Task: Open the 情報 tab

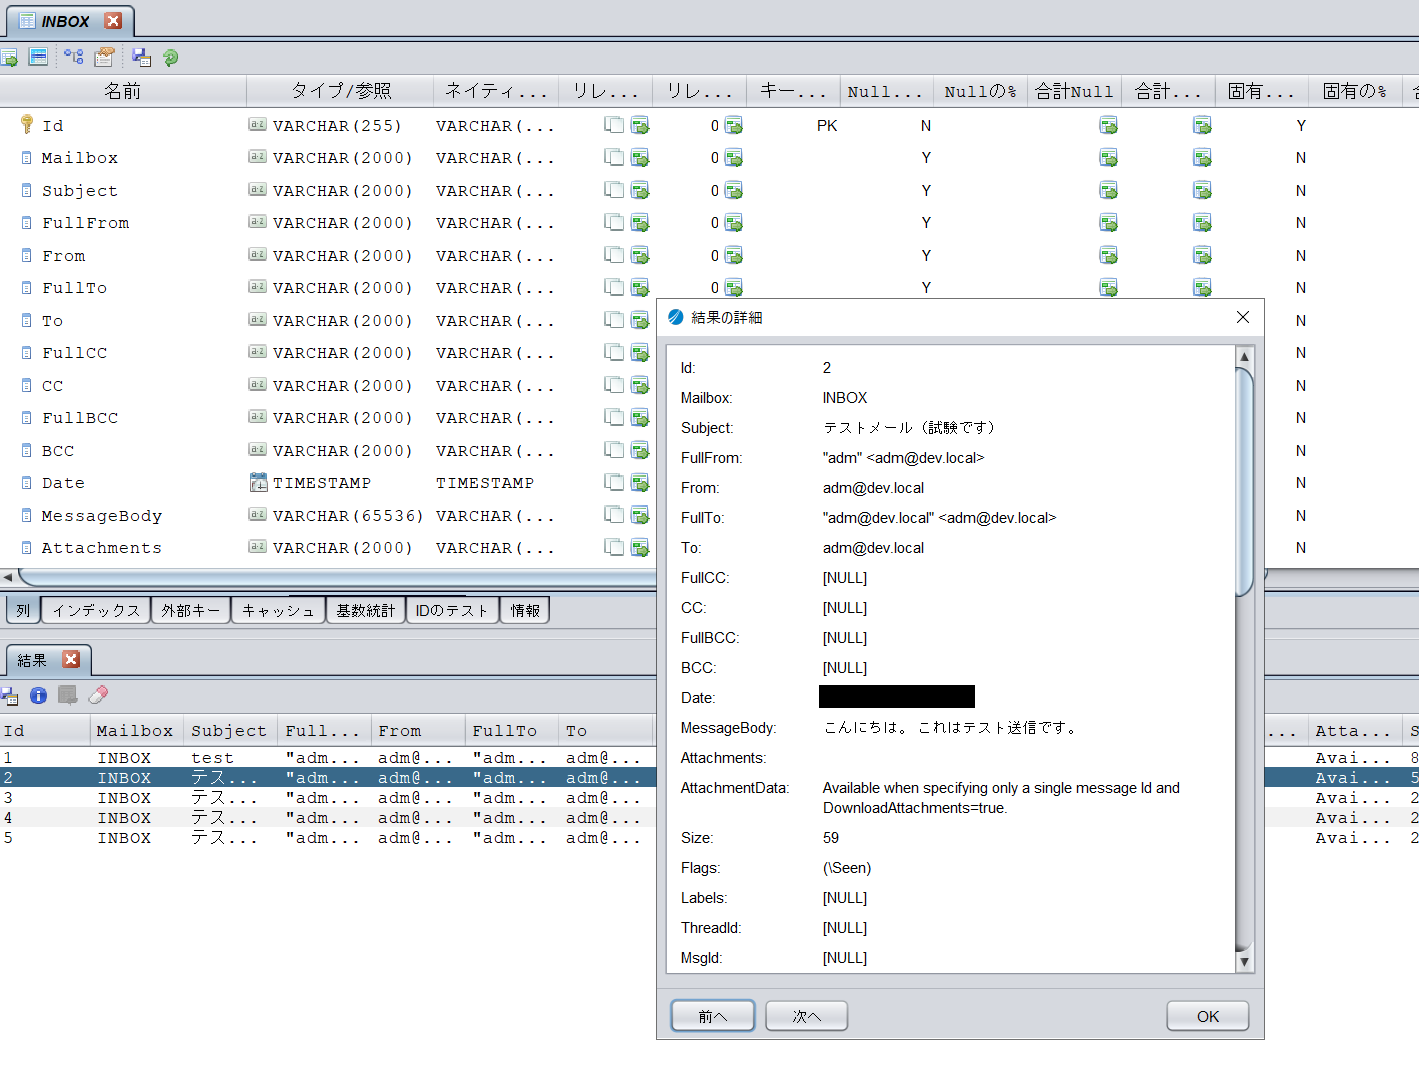Action: pyautogui.click(x=525, y=610)
